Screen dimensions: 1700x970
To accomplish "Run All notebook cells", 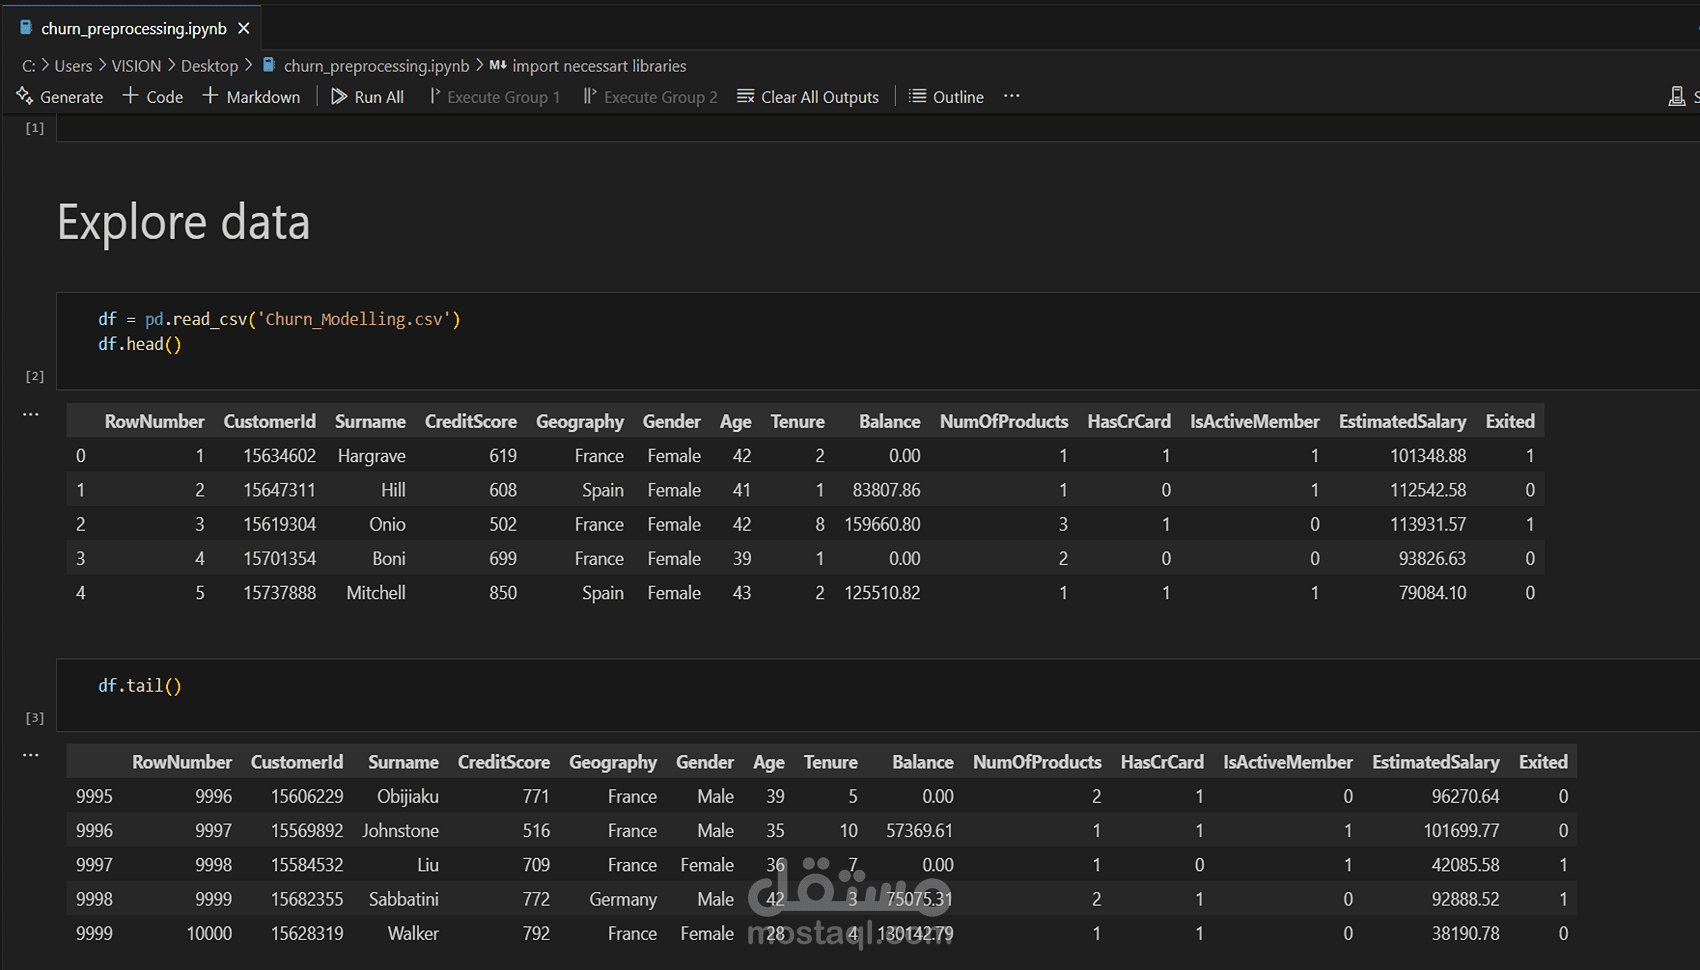I will coord(367,96).
